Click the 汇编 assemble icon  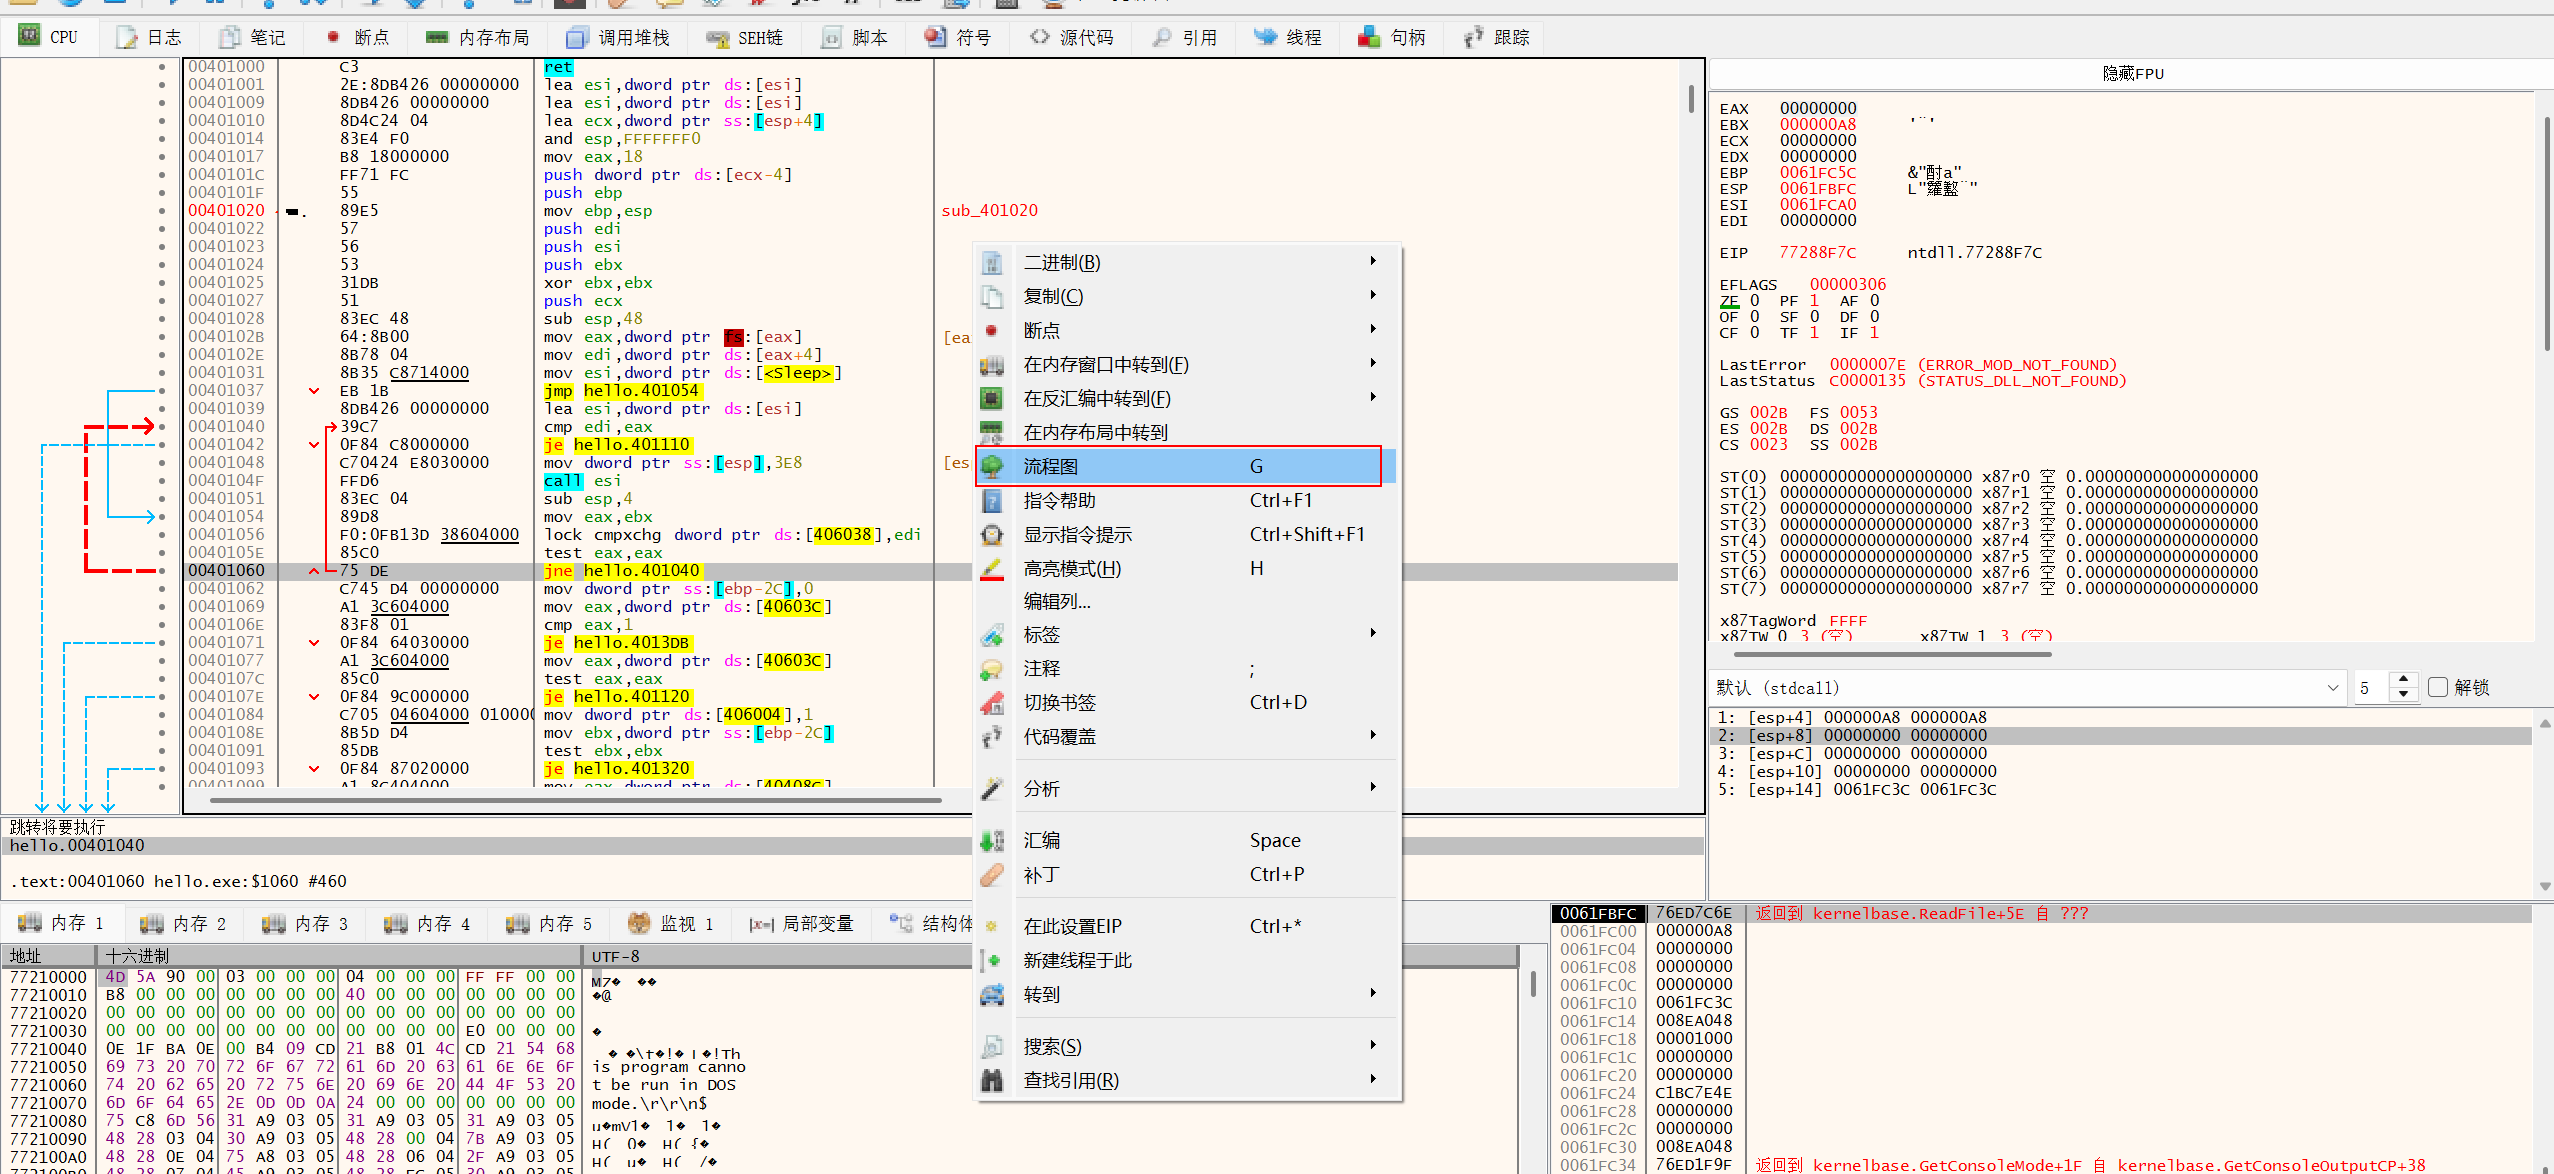pos(992,841)
